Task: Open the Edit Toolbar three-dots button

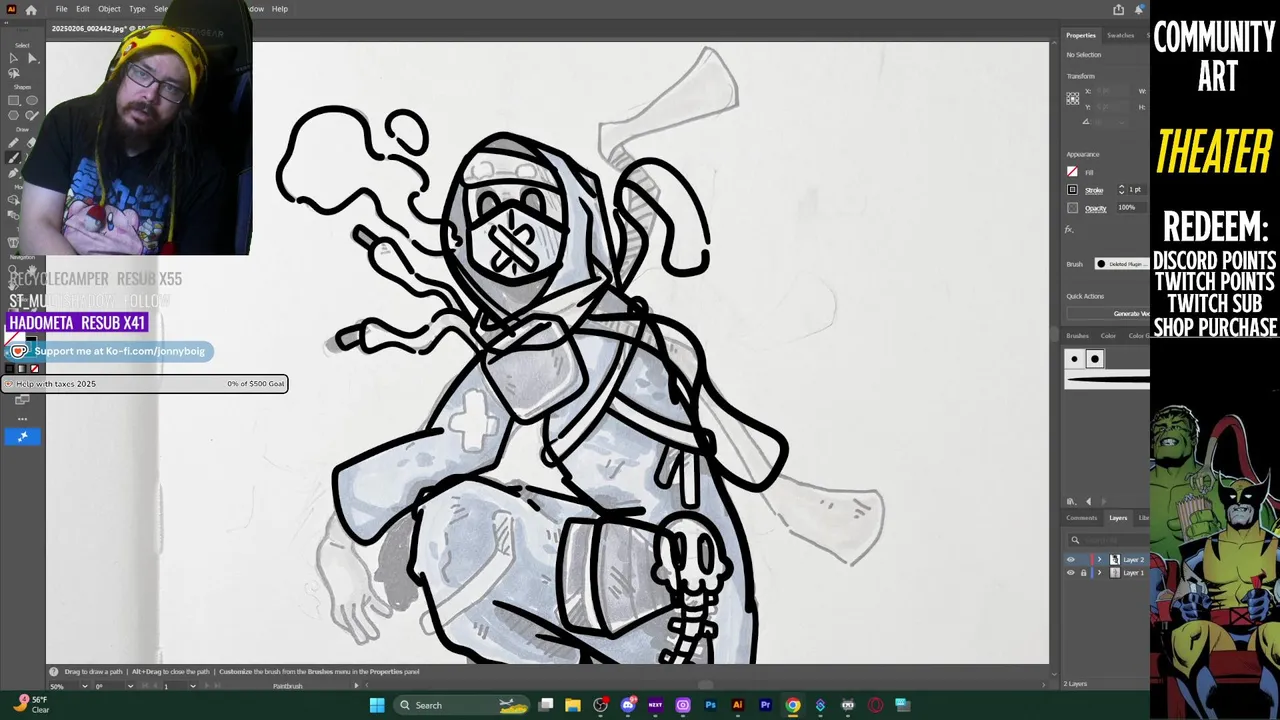Action: (x=22, y=418)
